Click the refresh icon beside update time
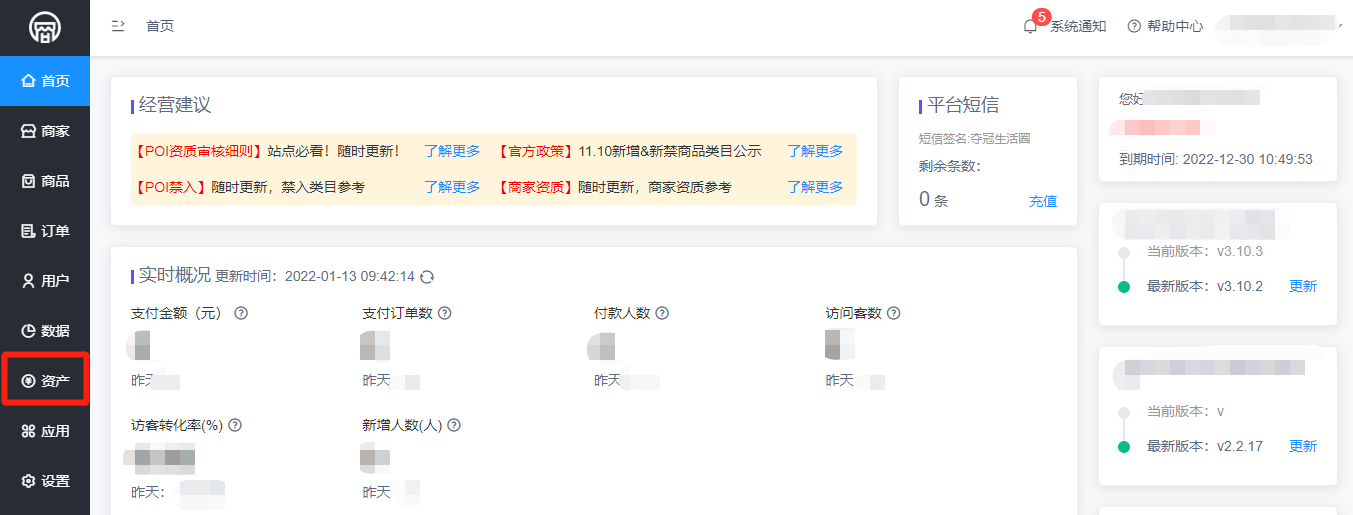Screen dimensions: 1353x515 point(427,277)
